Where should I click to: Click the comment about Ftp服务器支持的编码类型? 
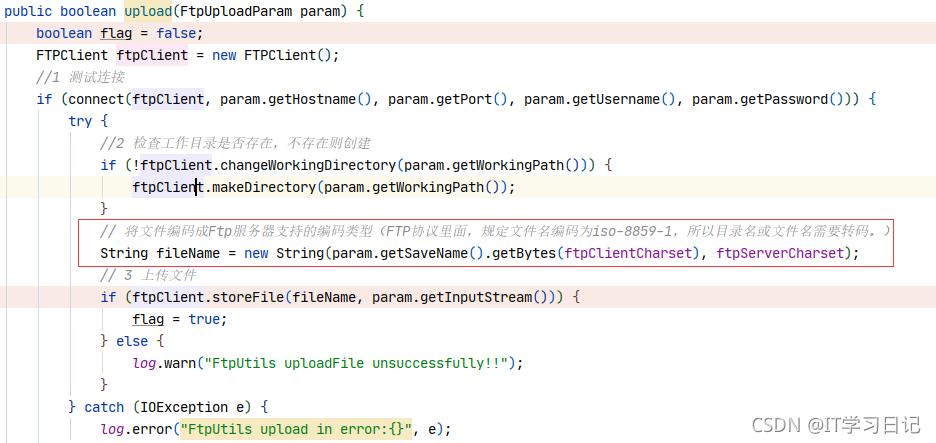click(x=497, y=231)
